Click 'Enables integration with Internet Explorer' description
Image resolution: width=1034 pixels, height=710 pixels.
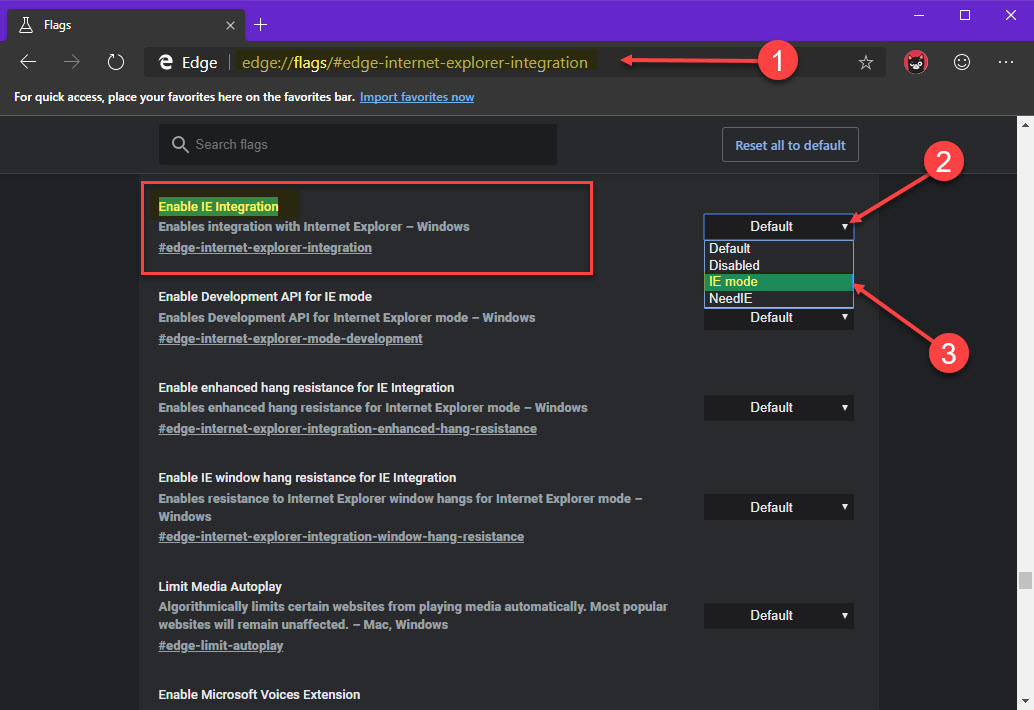click(x=314, y=227)
